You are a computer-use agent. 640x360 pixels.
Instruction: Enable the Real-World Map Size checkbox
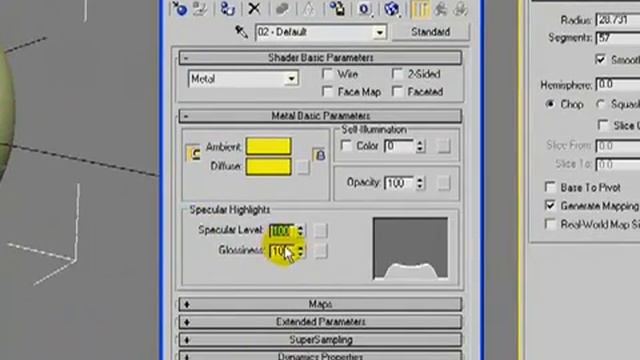(550, 224)
